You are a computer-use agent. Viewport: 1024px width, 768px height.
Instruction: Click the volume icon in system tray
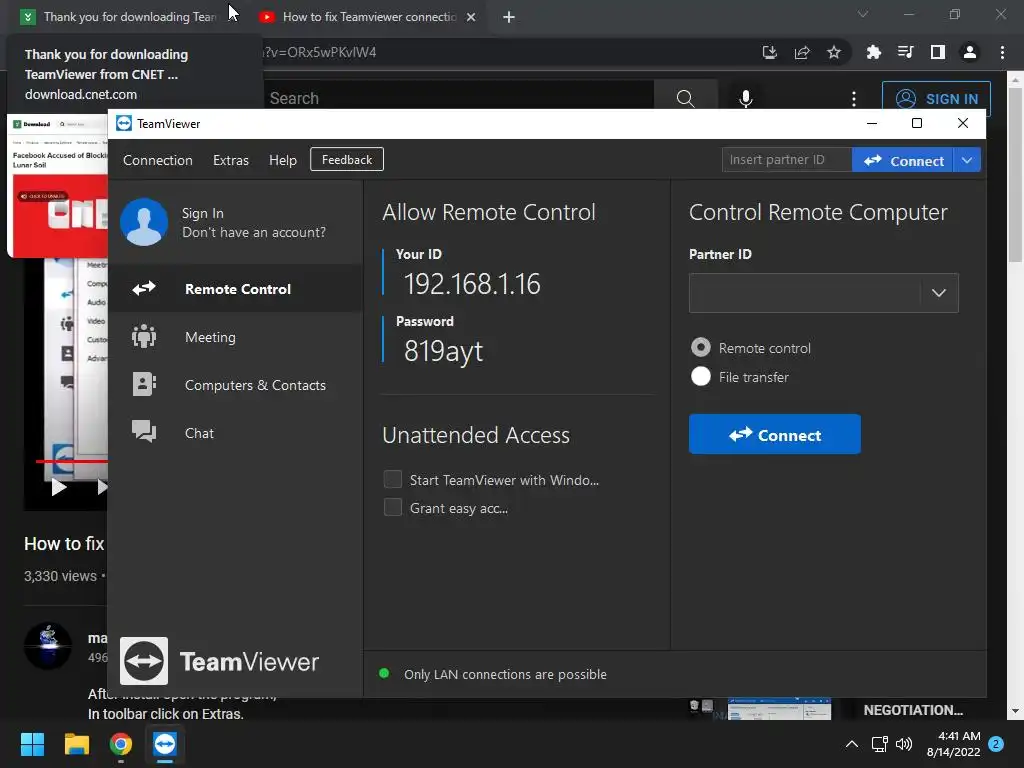click(x=904, y=744)
